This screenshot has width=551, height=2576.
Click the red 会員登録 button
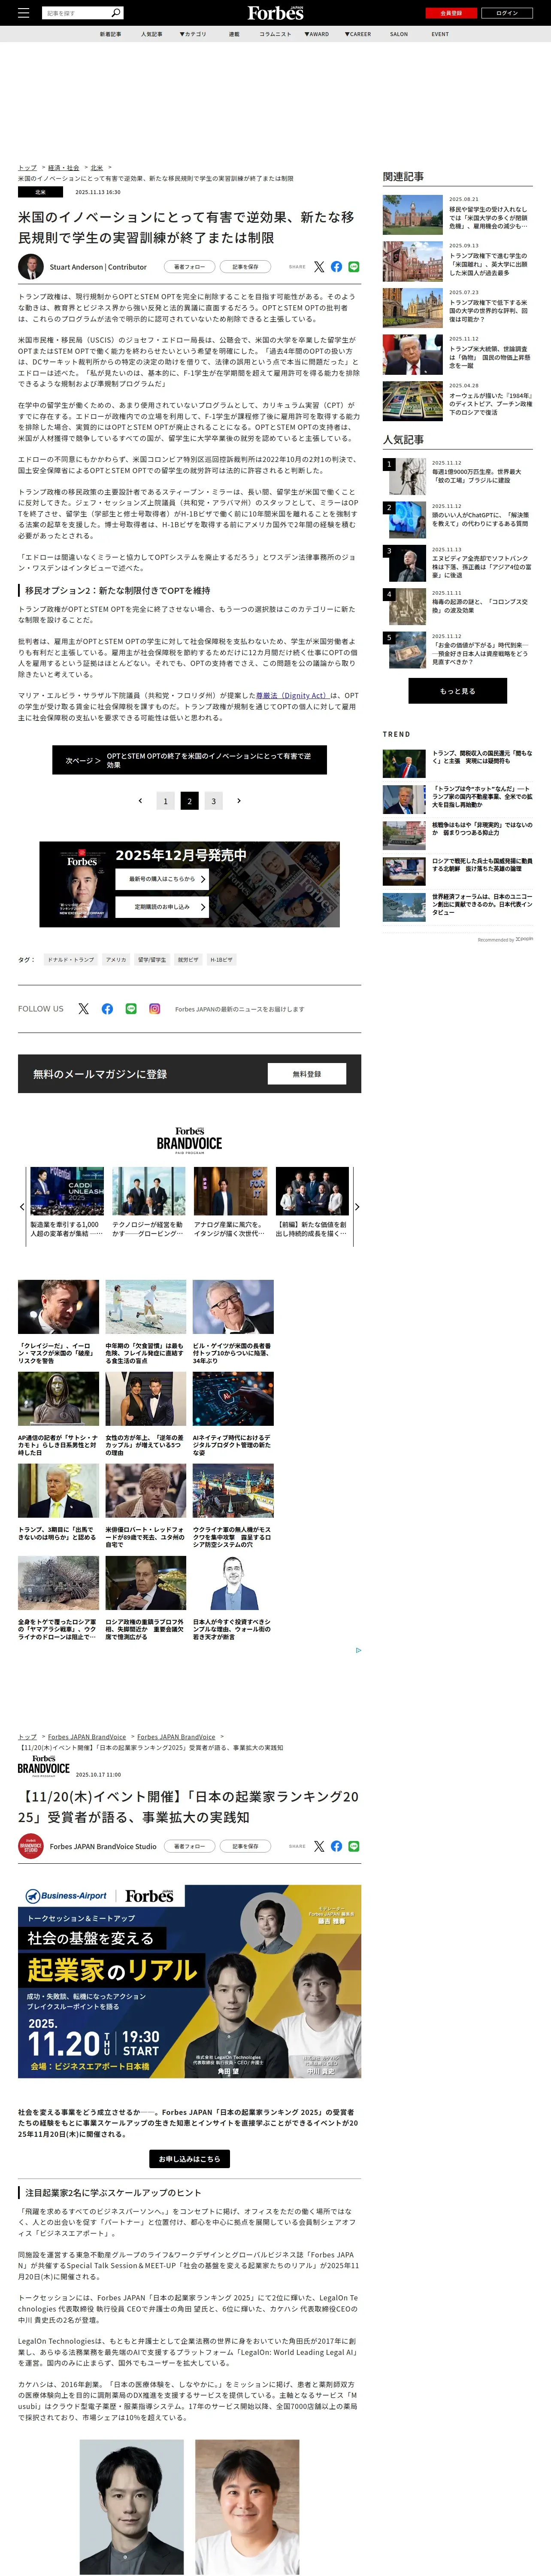451,13
